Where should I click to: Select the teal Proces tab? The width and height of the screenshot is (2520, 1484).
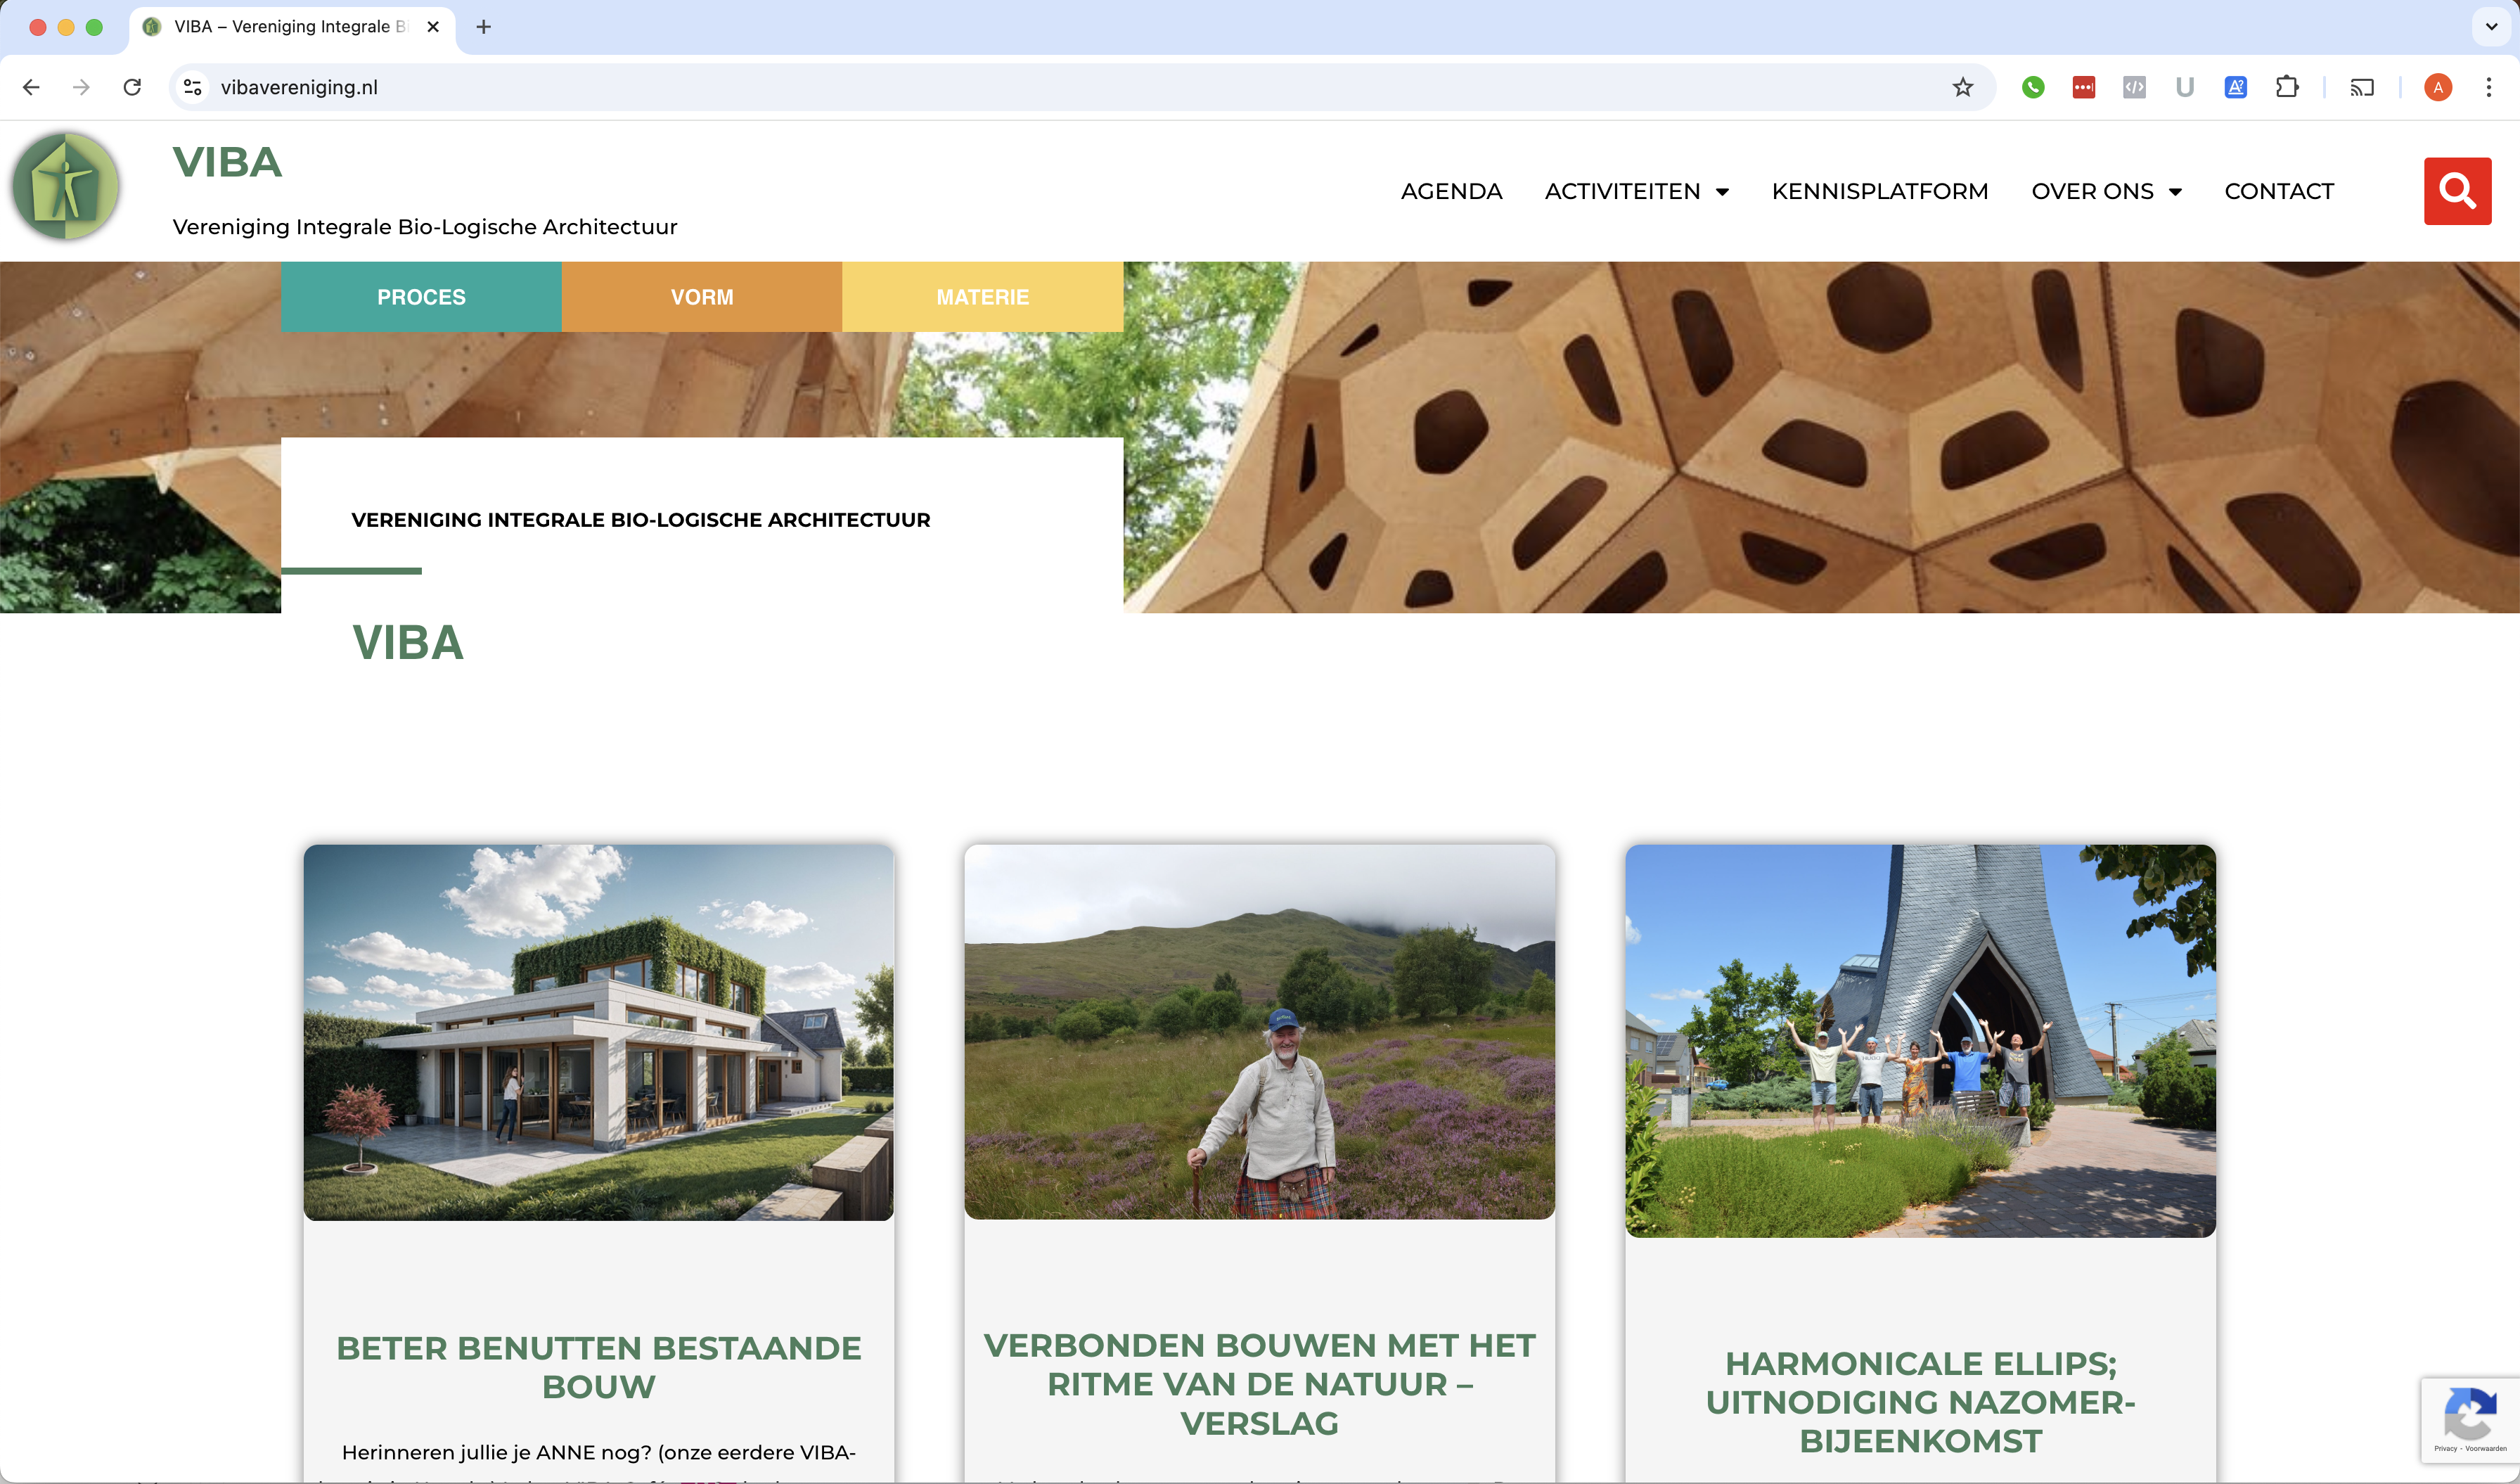(421, 297)
